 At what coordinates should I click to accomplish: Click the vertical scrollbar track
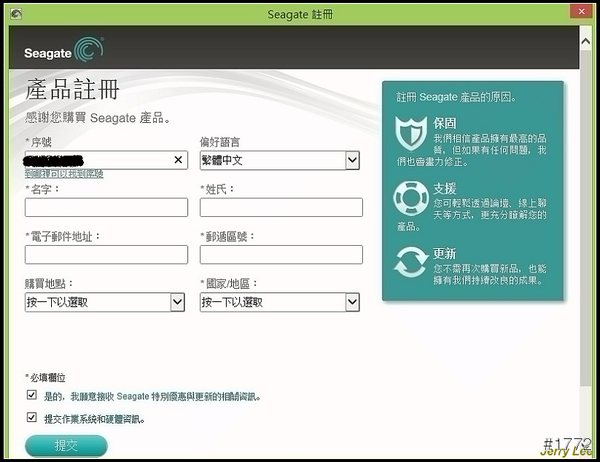[586, 250]
